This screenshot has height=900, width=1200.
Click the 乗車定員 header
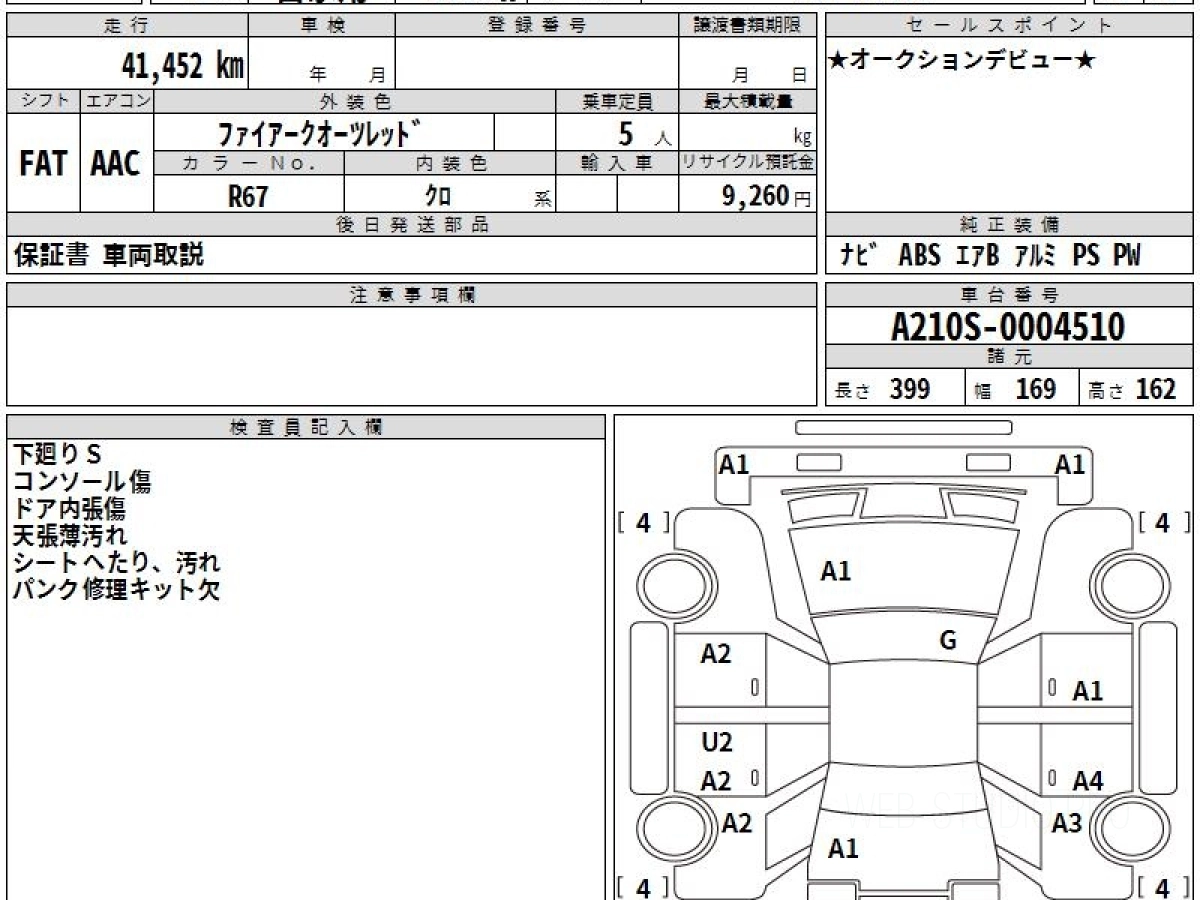pos(617,101)
